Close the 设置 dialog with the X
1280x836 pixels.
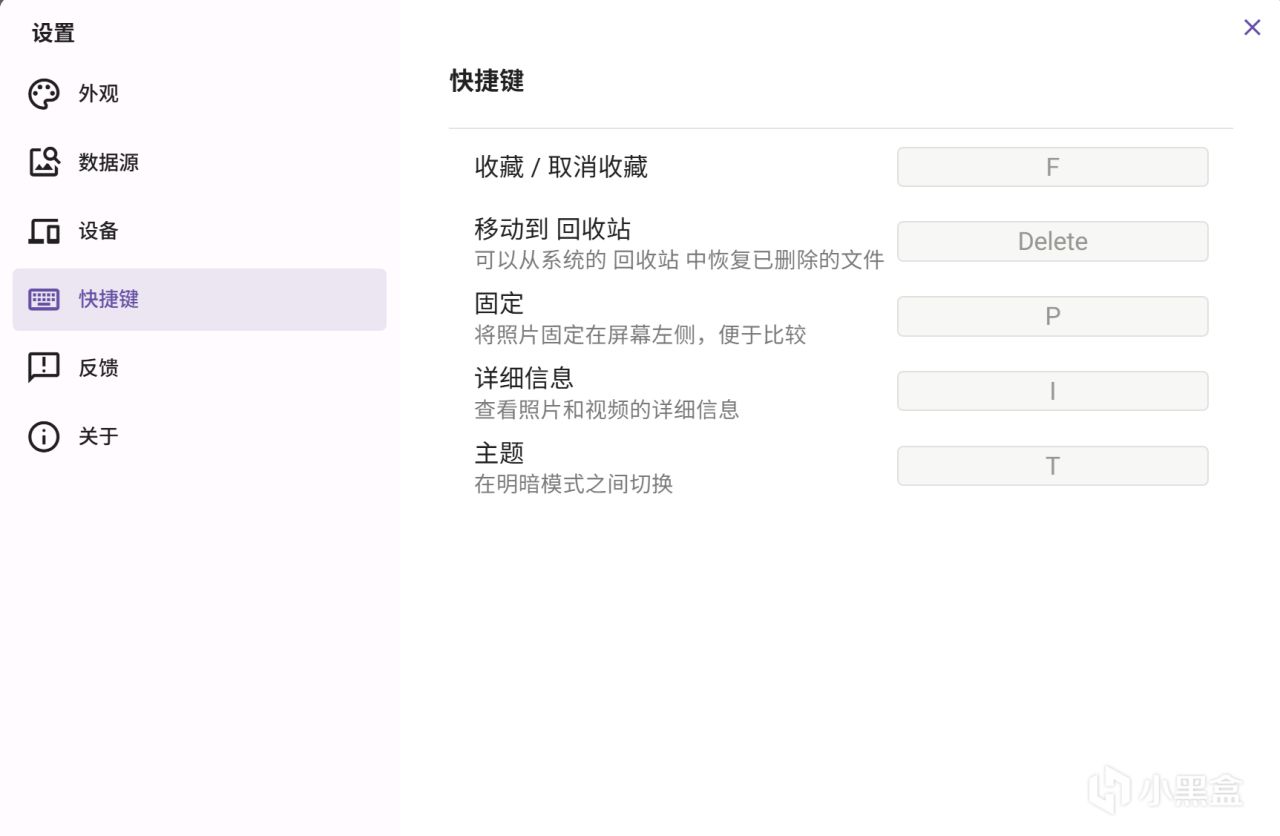[x=1252, y=27]
